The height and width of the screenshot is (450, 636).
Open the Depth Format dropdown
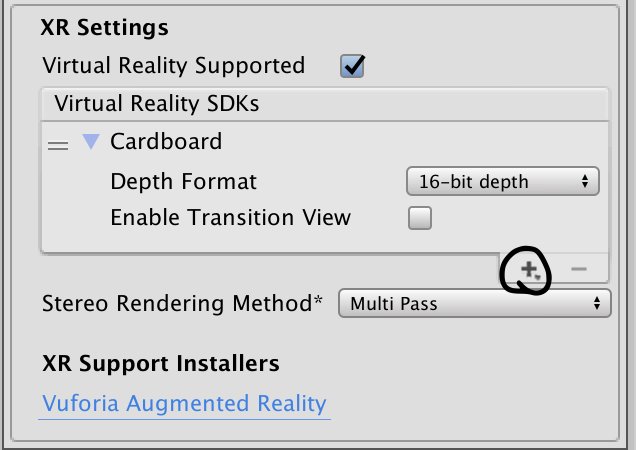coord(502,182)
